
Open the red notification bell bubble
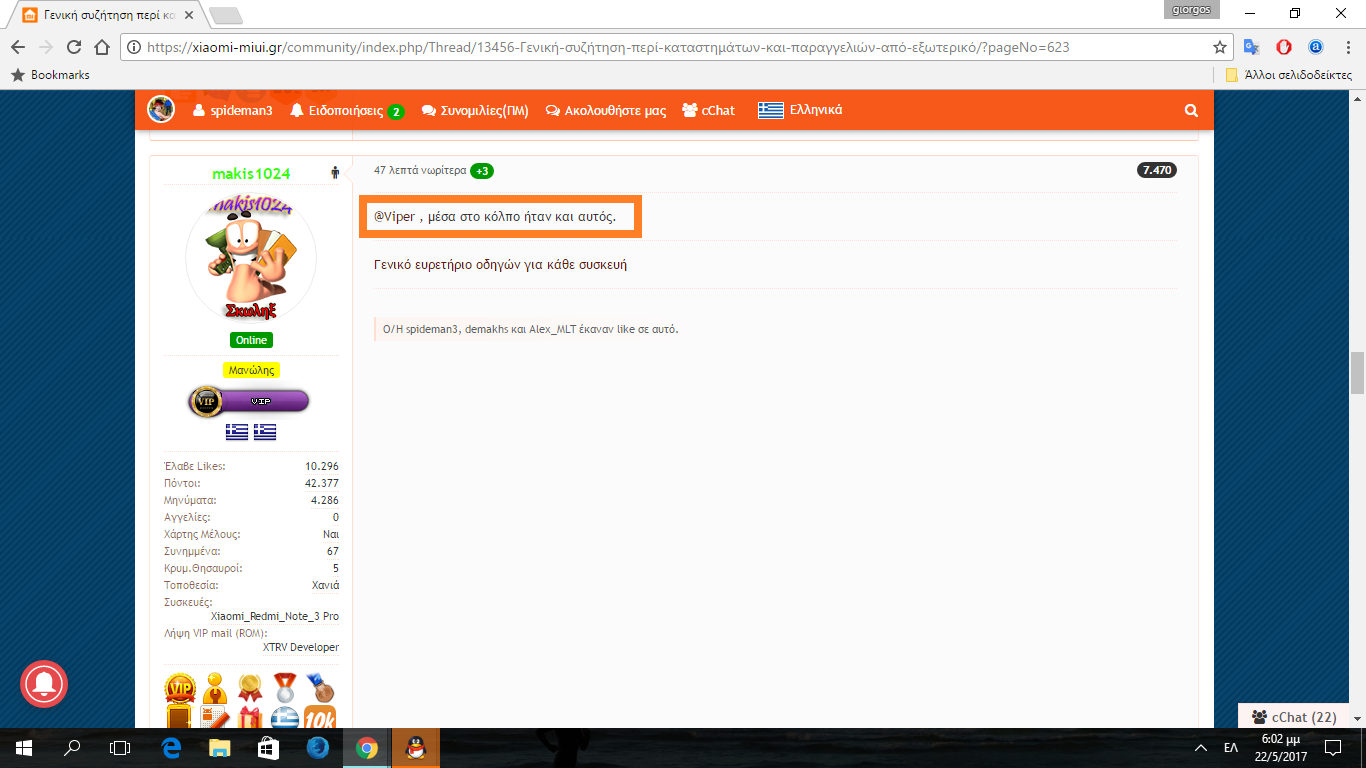tap(44, 684)
